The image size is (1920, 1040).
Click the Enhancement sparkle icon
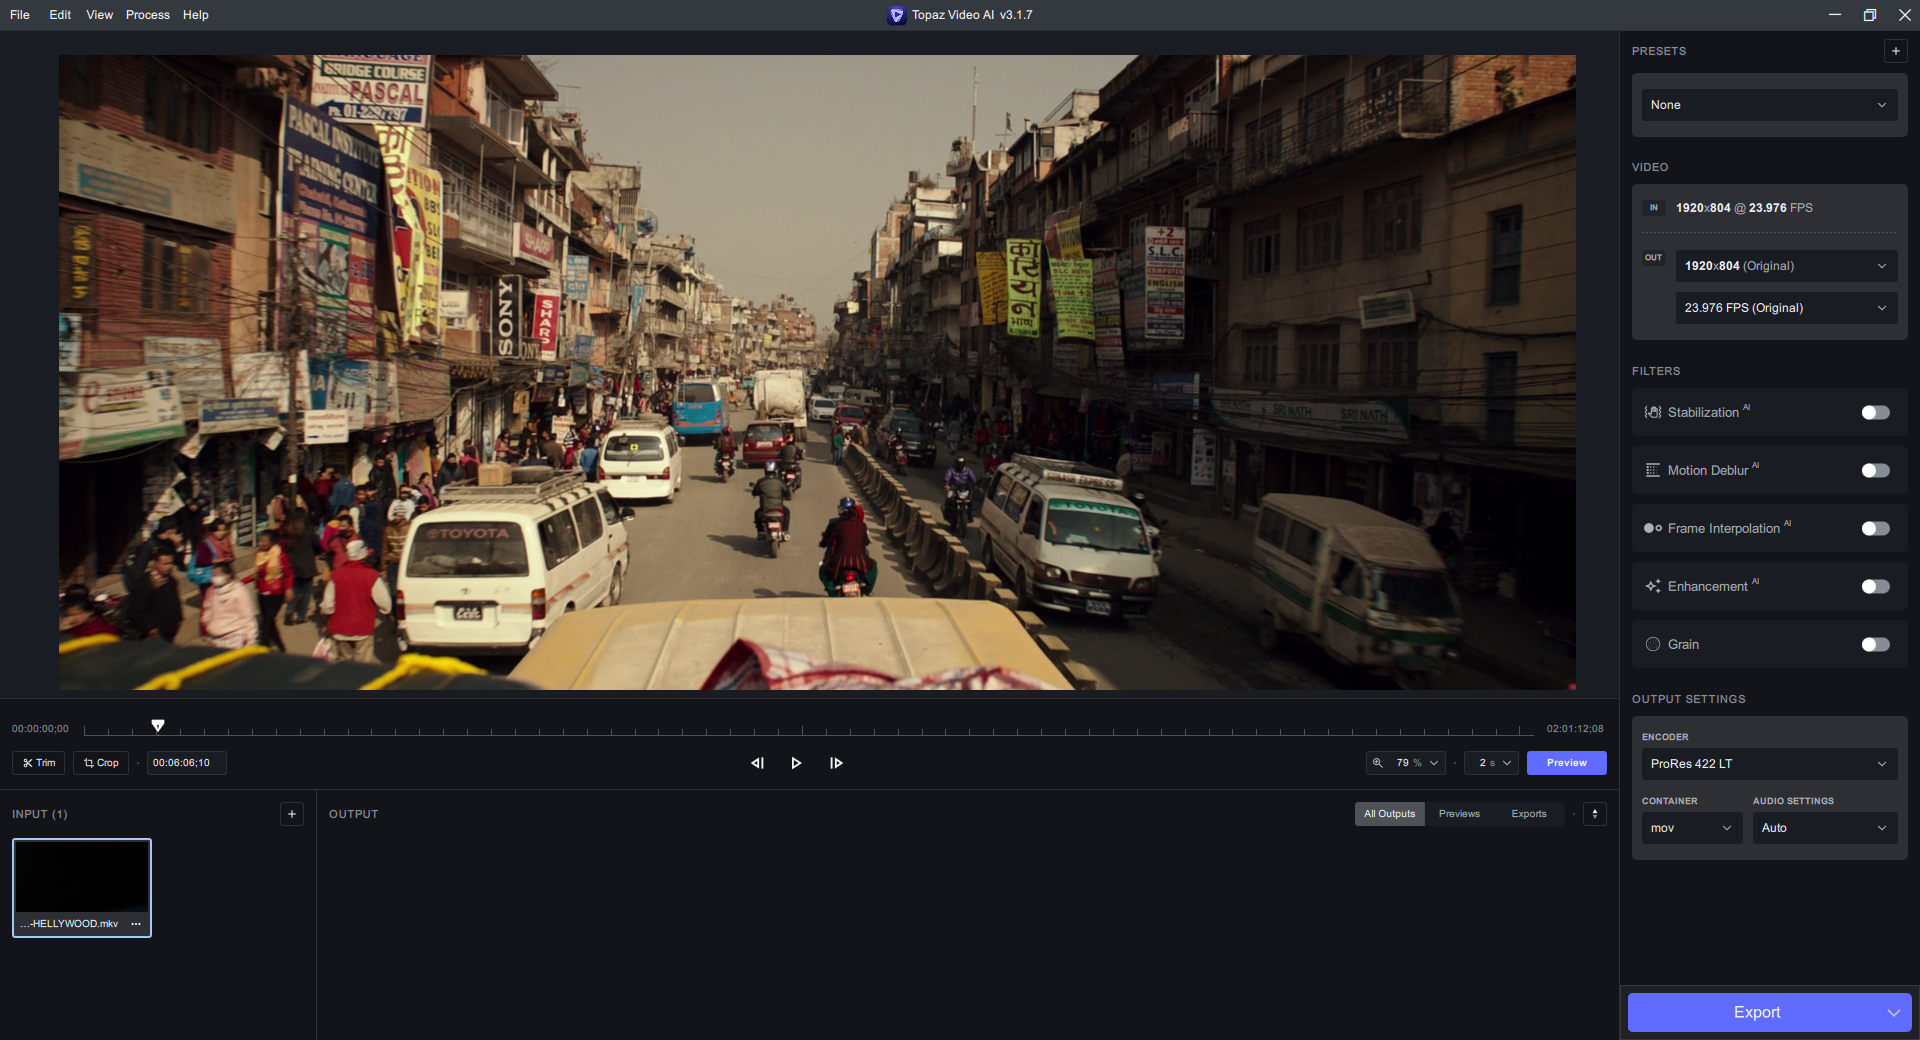[1653, 587]
